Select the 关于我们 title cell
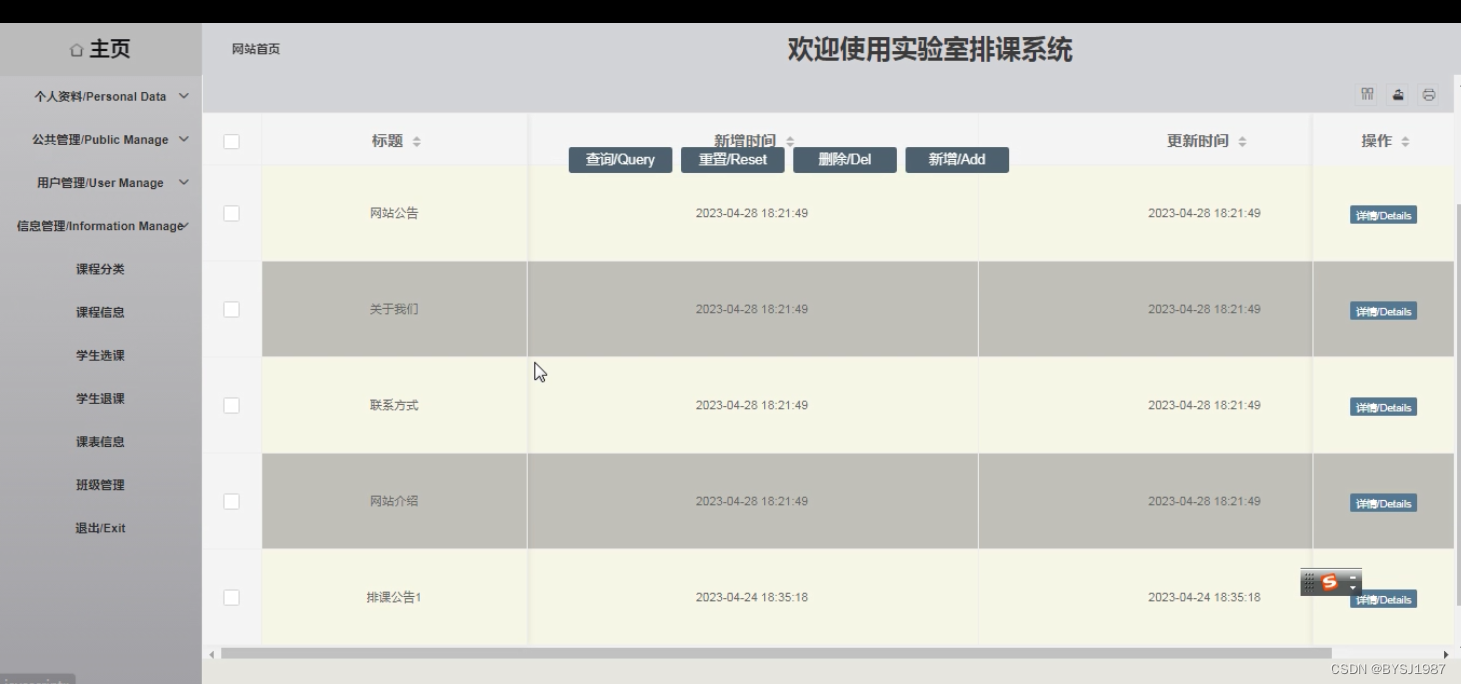This screenshot has height=684, width=1461. tap(394, 309)
